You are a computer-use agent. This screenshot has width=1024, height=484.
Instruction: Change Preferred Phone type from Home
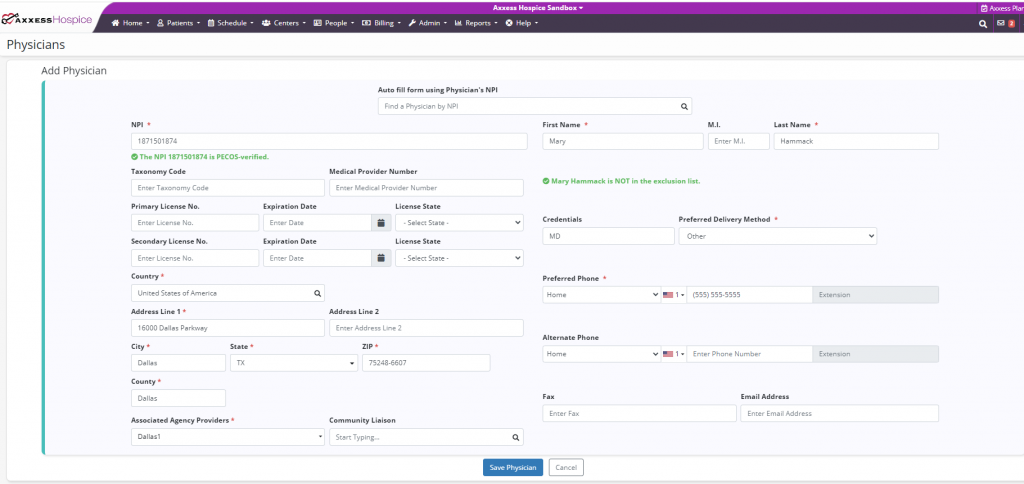click(x=600, y=295)
